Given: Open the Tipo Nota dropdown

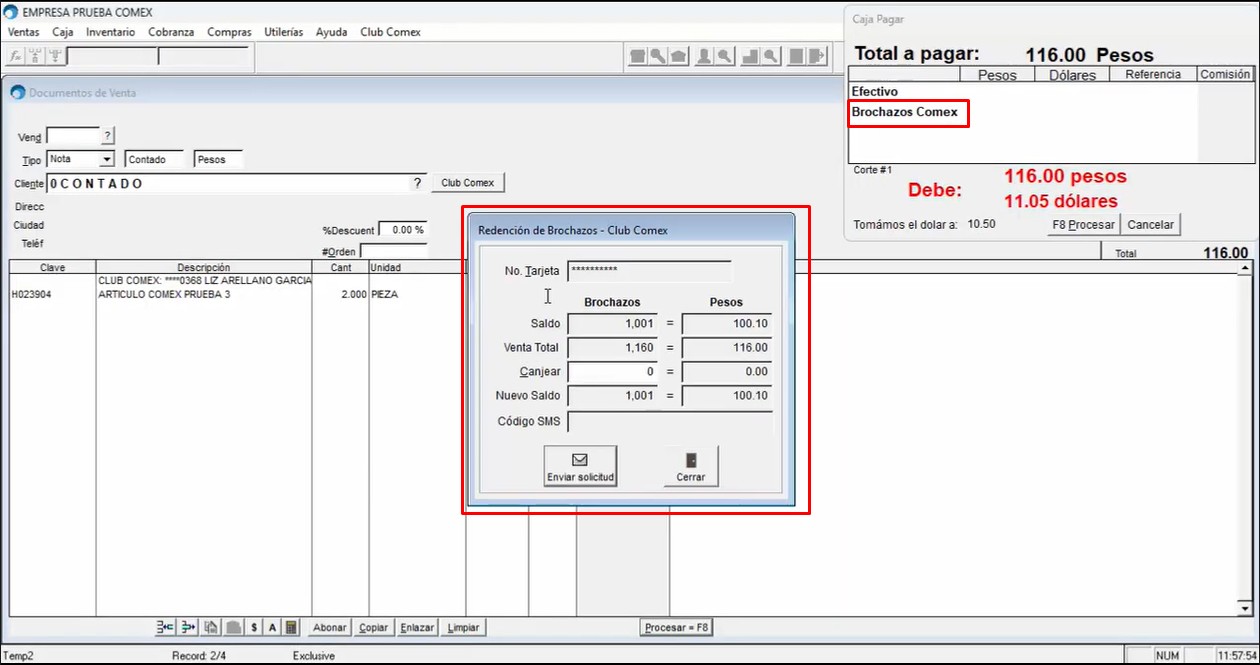Looking at the screenshot, I should [x=107, y=159].
